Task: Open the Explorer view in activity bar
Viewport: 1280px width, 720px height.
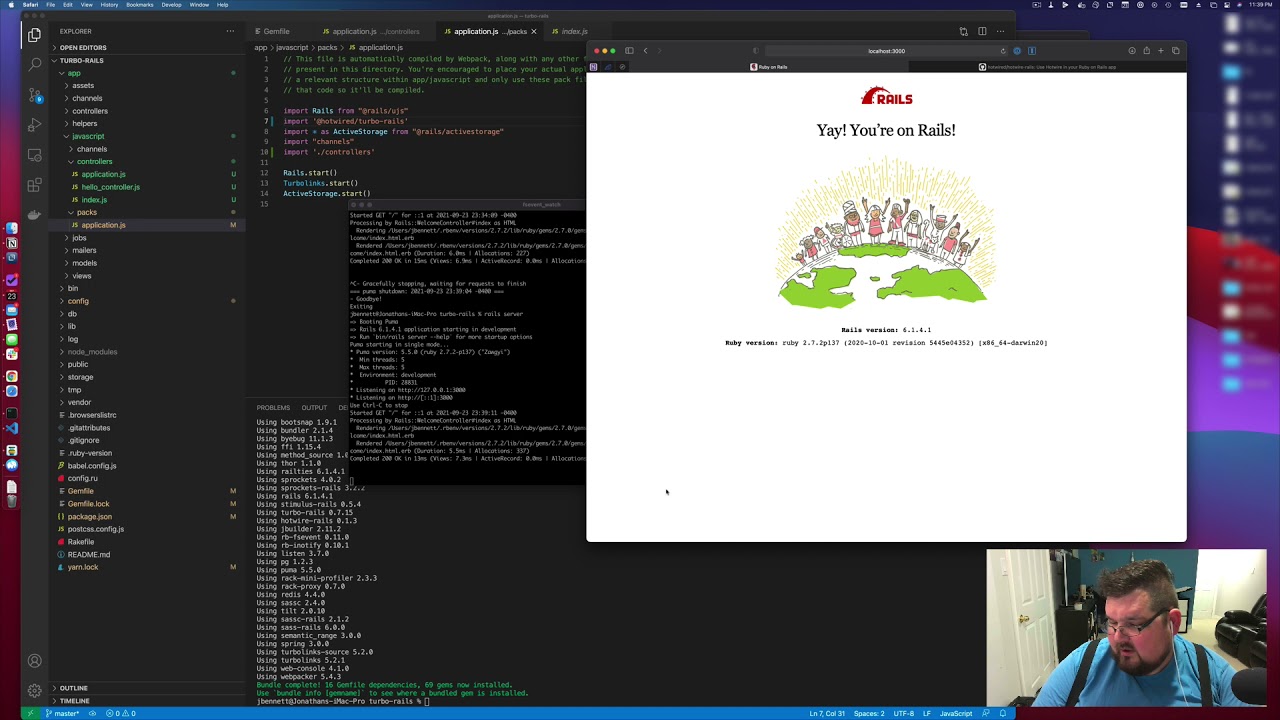Action: tap(34, 35)
